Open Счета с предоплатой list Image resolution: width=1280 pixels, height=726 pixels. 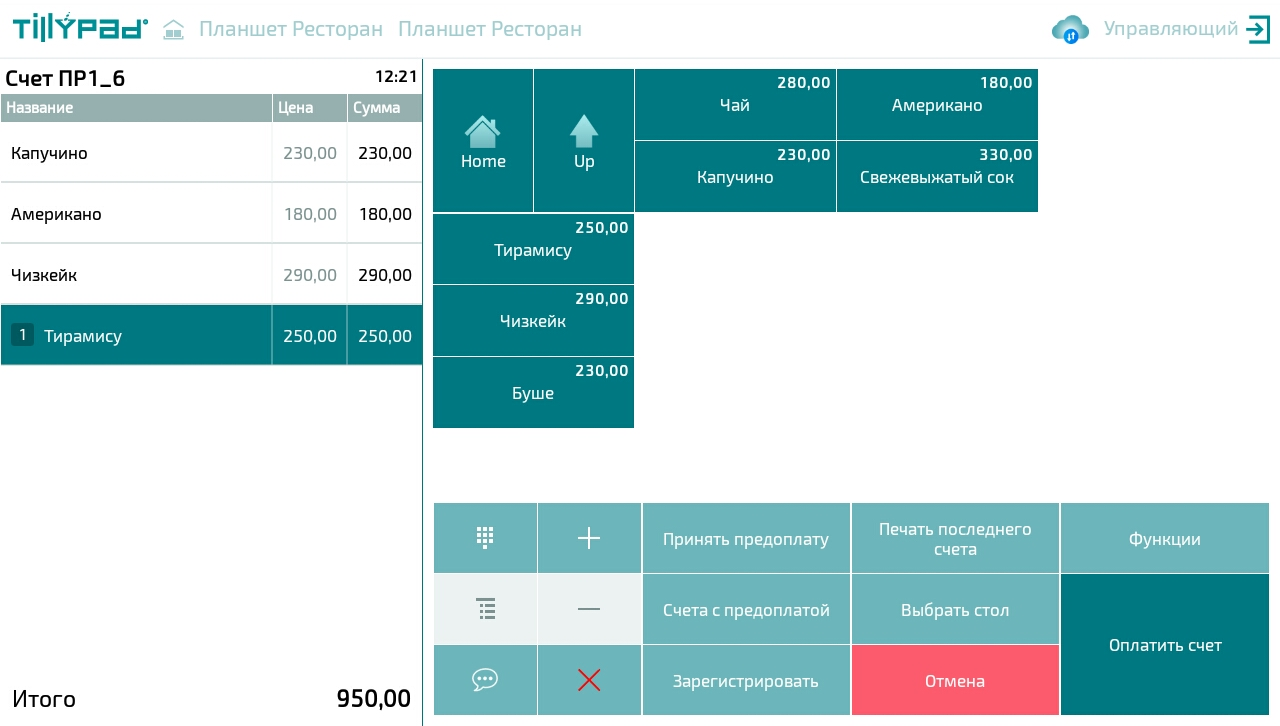tap(746, 610)
